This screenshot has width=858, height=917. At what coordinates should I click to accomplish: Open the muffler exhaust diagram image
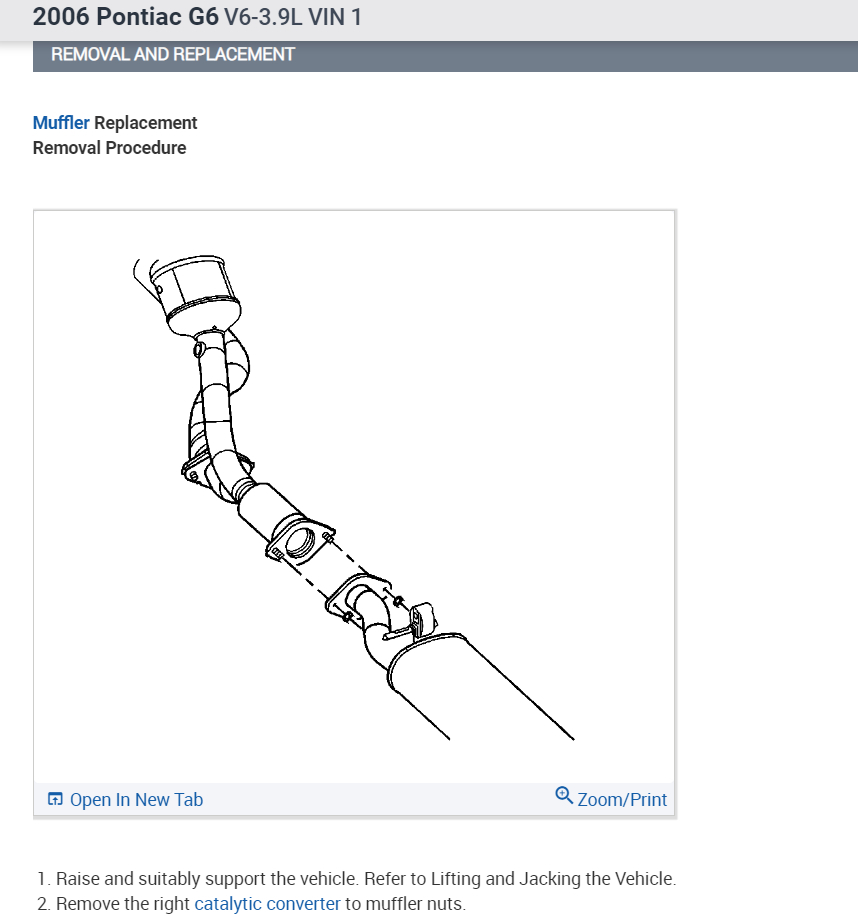coord(354,497)
